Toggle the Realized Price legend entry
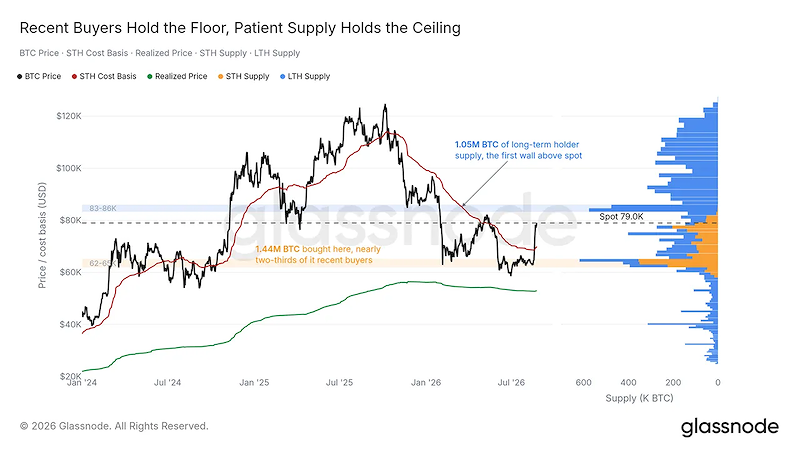 click(177, 76)
